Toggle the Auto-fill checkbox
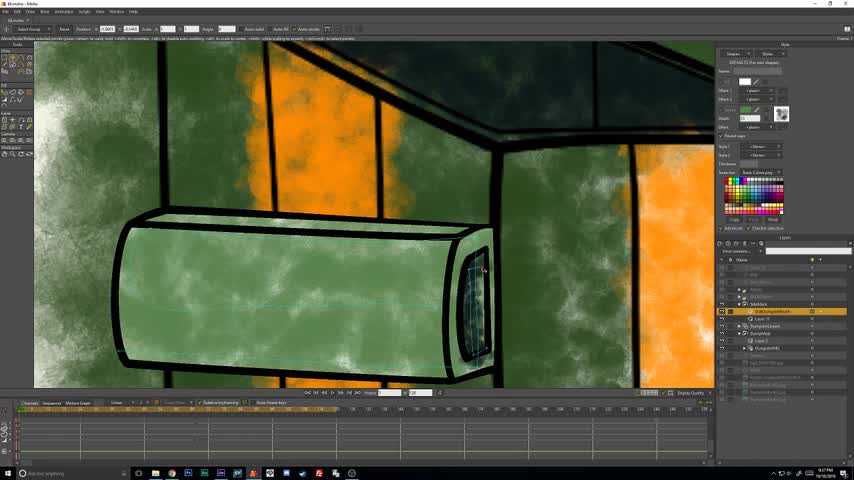Viewport: 854px width, 480px height. coord(270,29)
